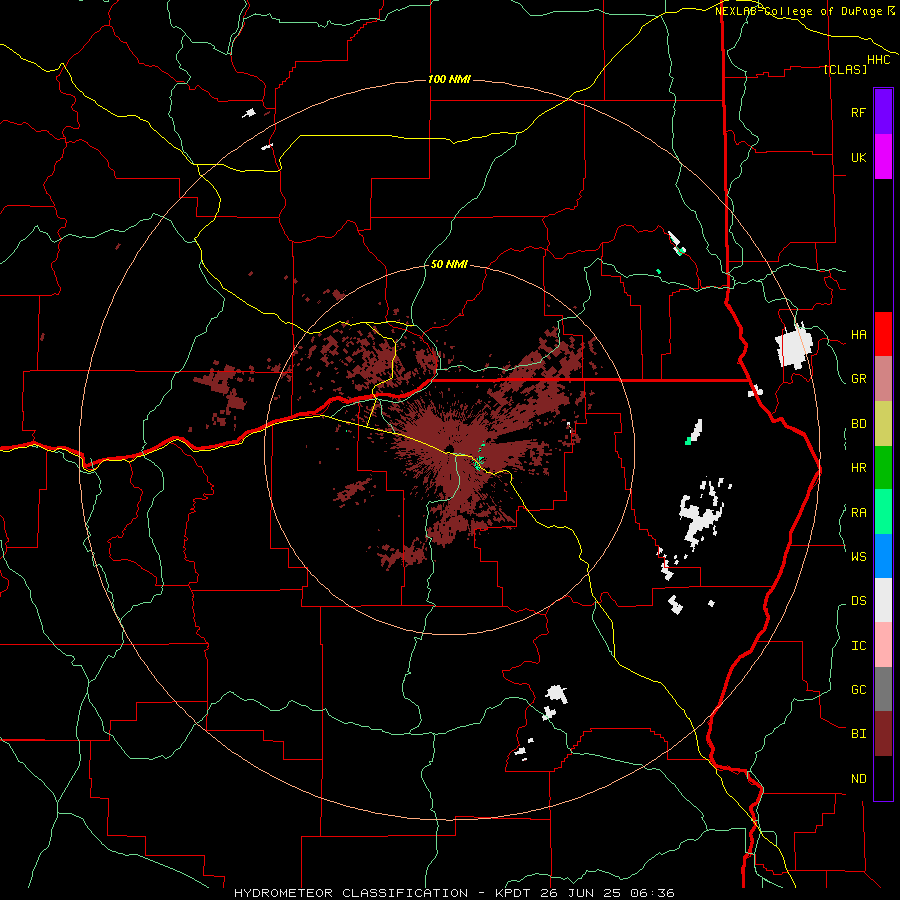Click the "GC" legend label

pos(858,690)
